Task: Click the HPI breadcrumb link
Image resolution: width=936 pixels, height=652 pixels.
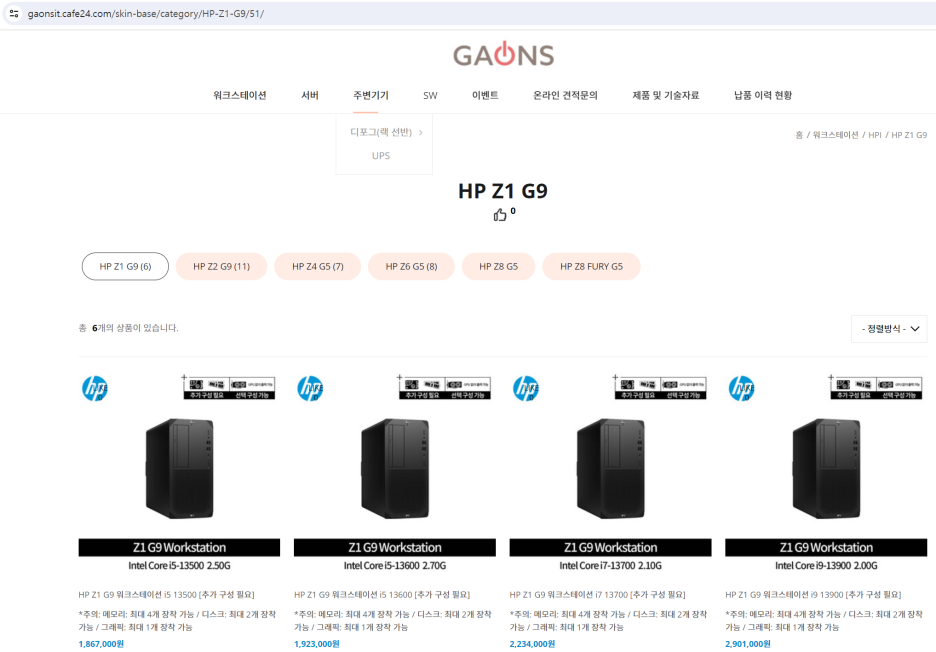Action: pyautogui.click(x=875, y=136)
